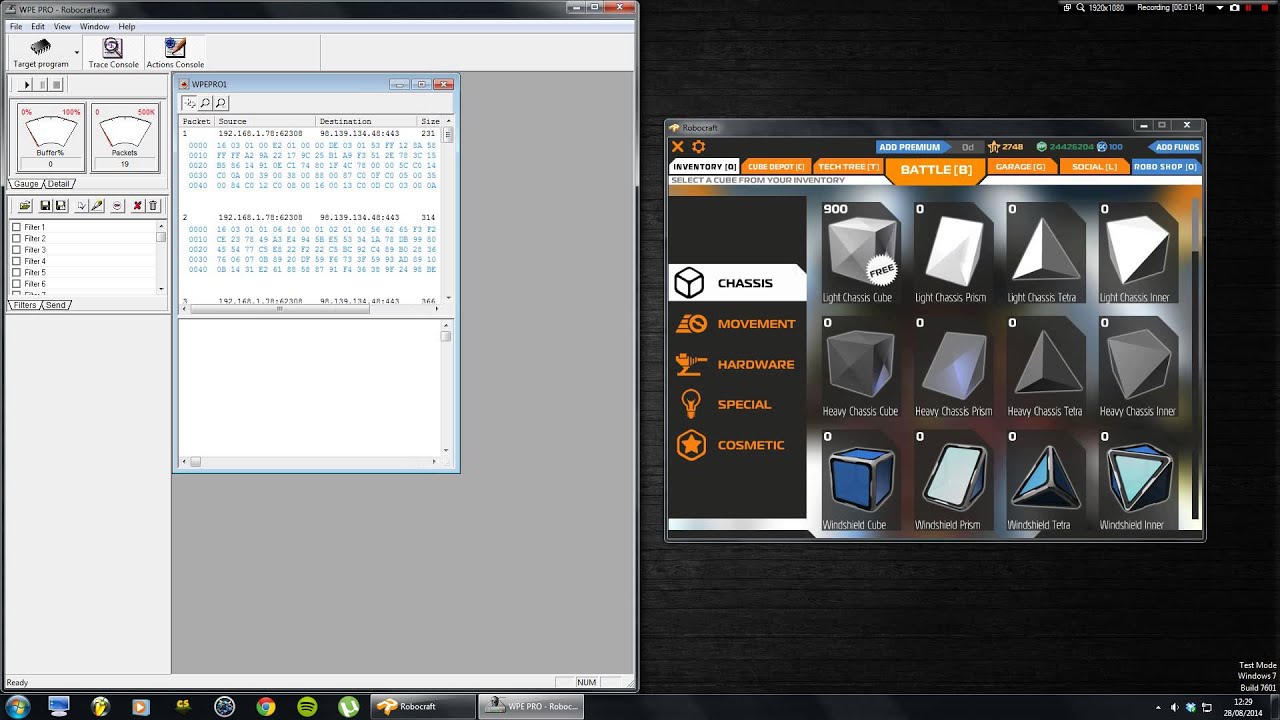Close Robocraft menu with orange X icon
1280x720 pixels.
[x=678, y=147]
